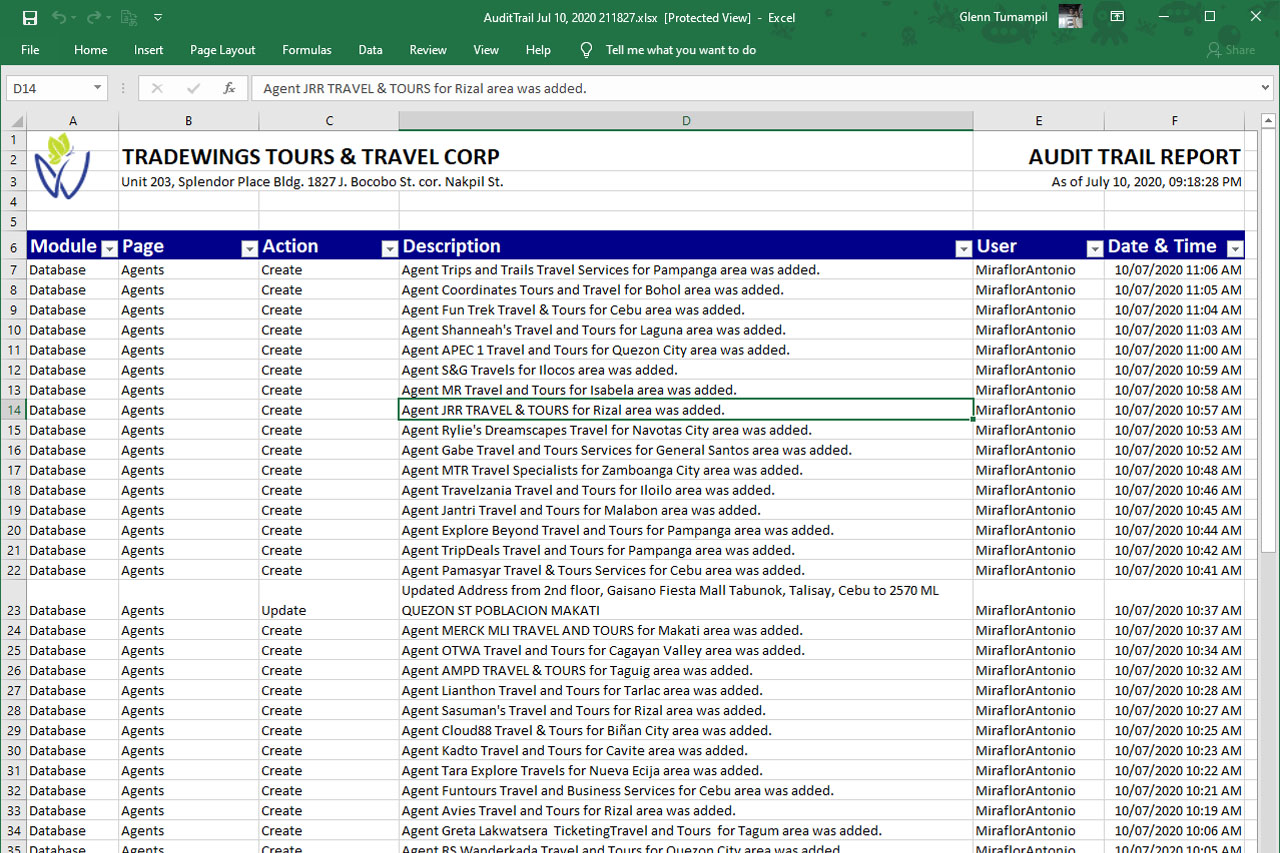Open the Page column filter dropdown
This screenshot has height=853, width=1280.
point(249,249)
